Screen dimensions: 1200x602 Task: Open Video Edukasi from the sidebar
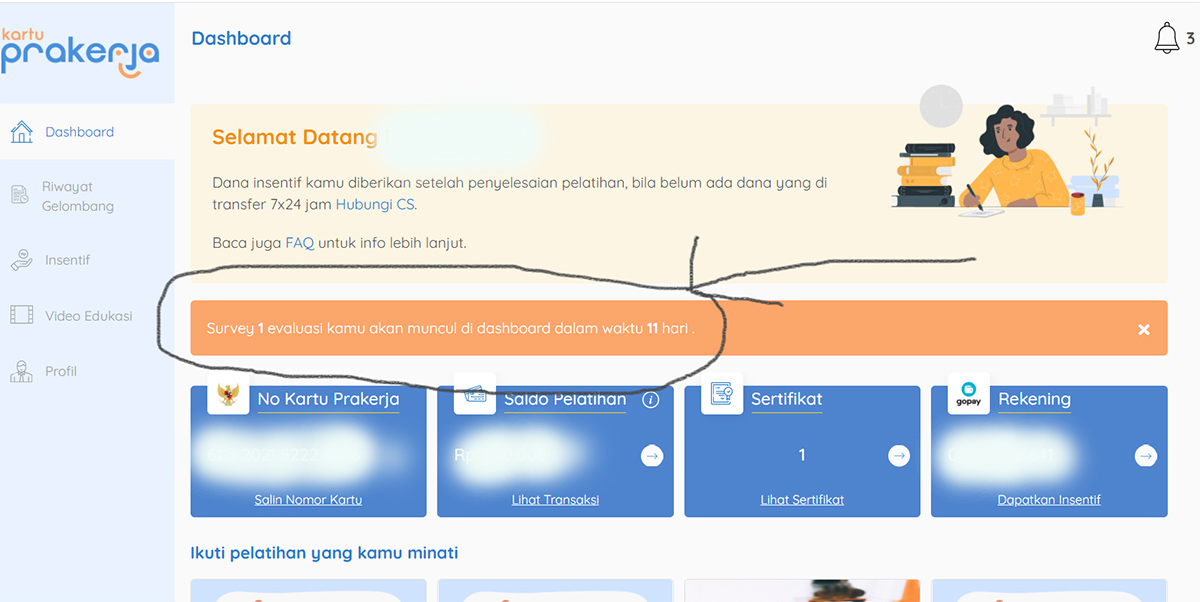coord(88,316)
